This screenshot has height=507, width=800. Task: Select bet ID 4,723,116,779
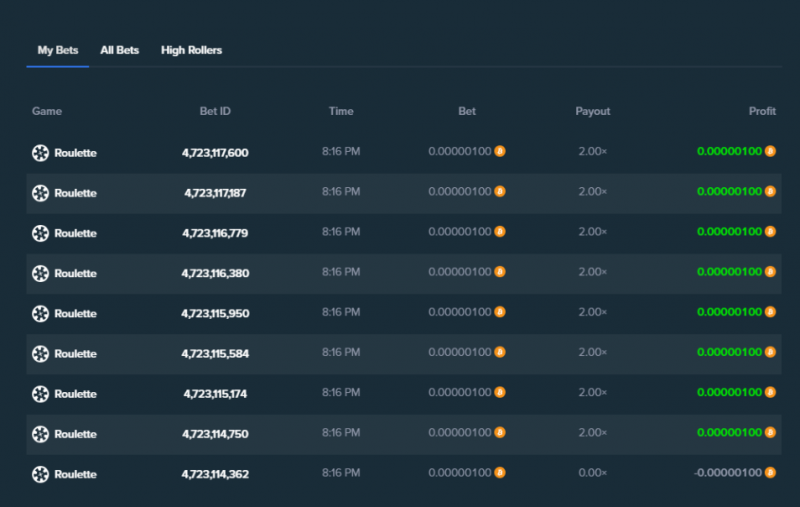215,233
